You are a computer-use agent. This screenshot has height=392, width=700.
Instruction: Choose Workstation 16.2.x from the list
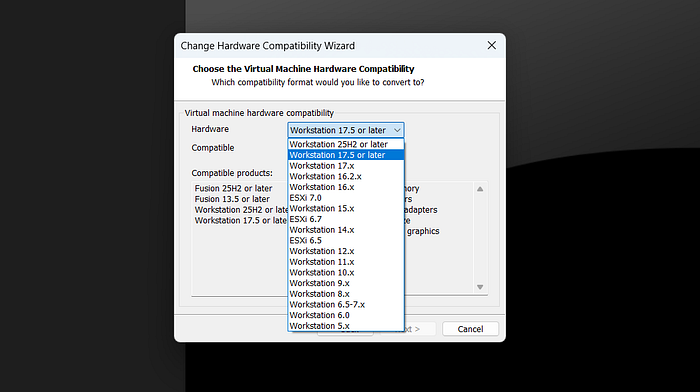tap(346, 176)
